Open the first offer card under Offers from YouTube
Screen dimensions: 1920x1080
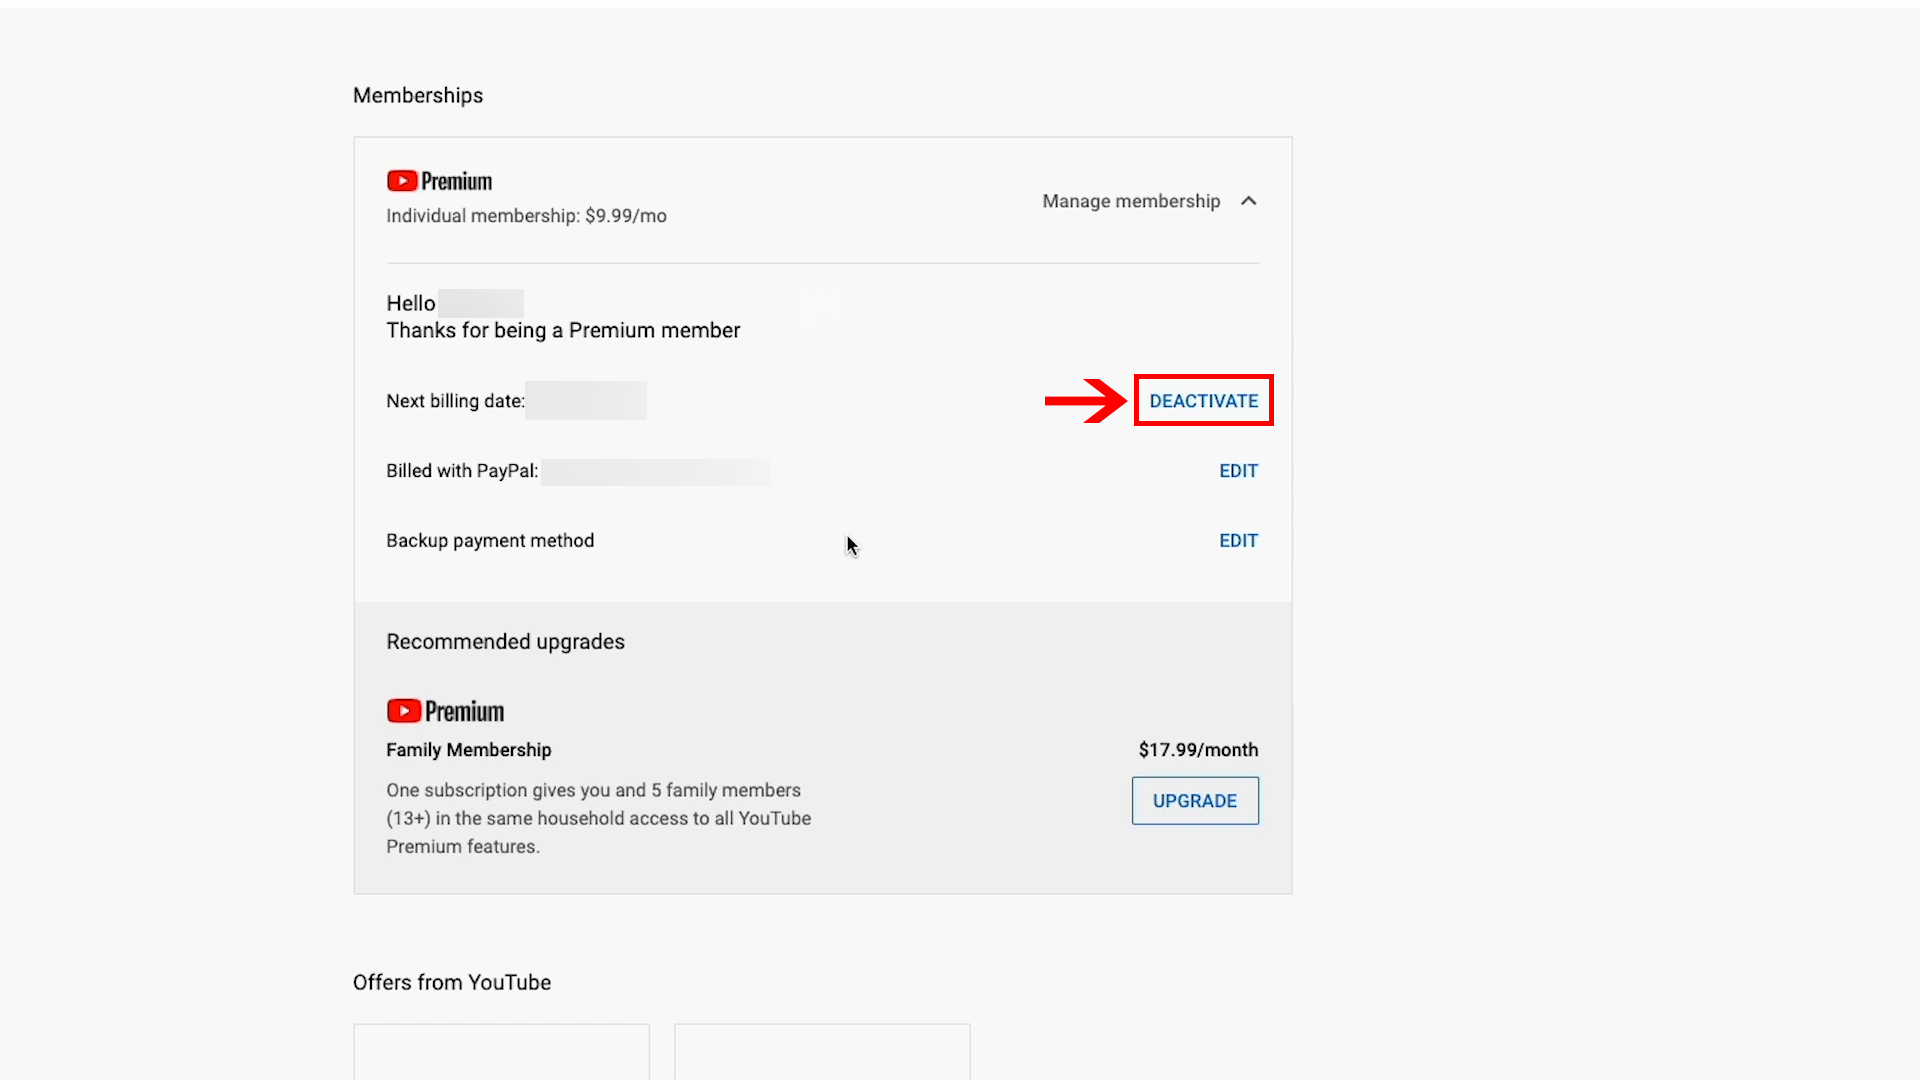click(501, 1051)
